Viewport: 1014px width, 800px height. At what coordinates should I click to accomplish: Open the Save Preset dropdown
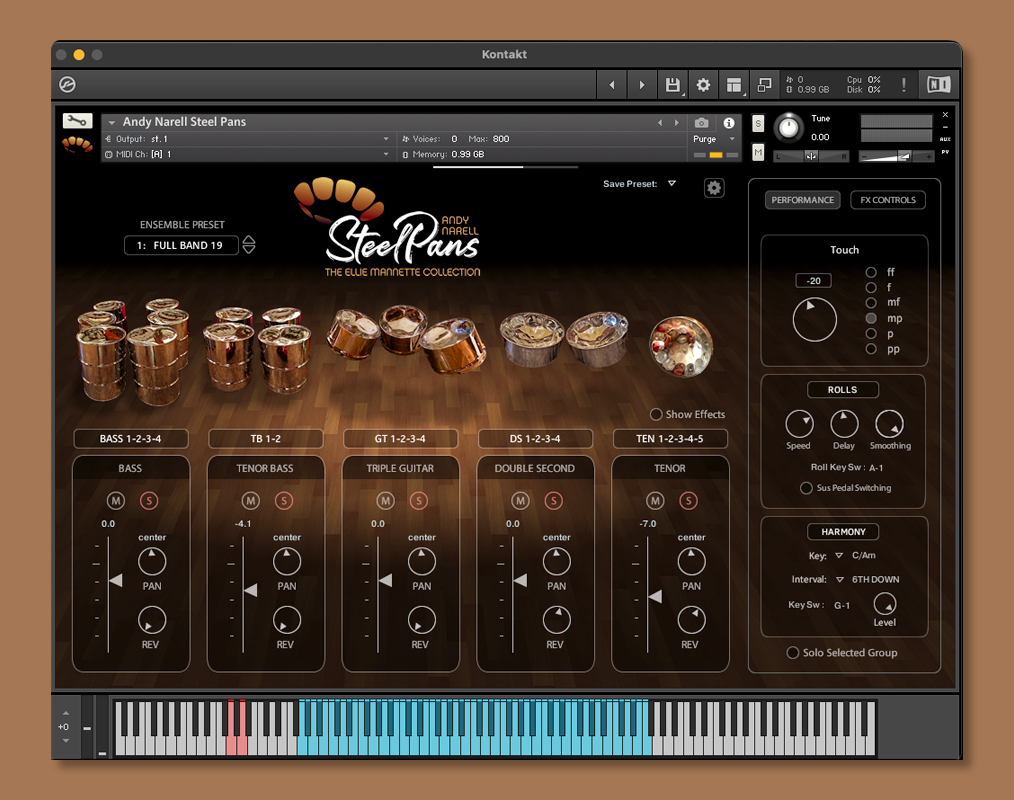pos(672,184)
